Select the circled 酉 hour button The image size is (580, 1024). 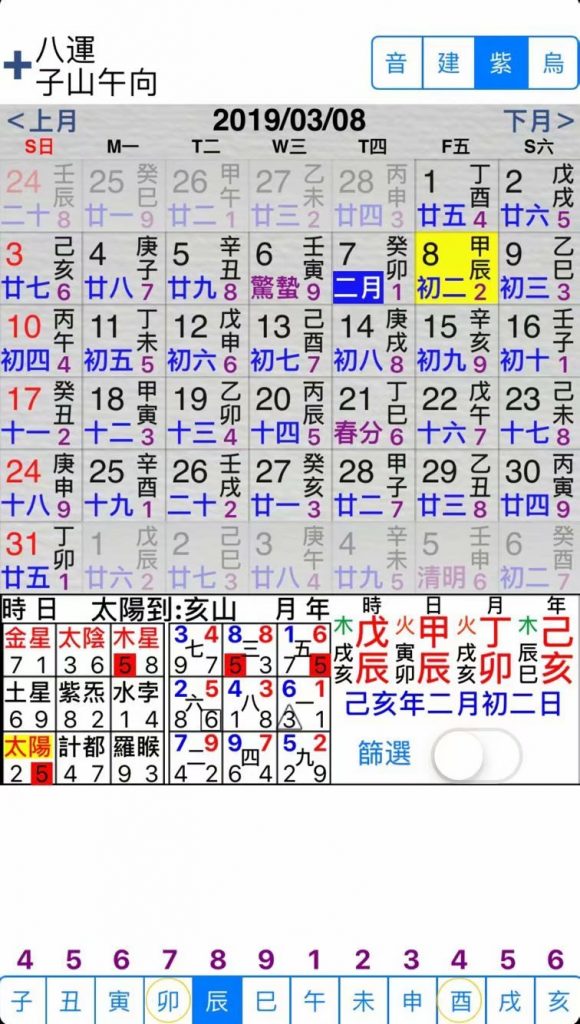(x=460, y=1000)
